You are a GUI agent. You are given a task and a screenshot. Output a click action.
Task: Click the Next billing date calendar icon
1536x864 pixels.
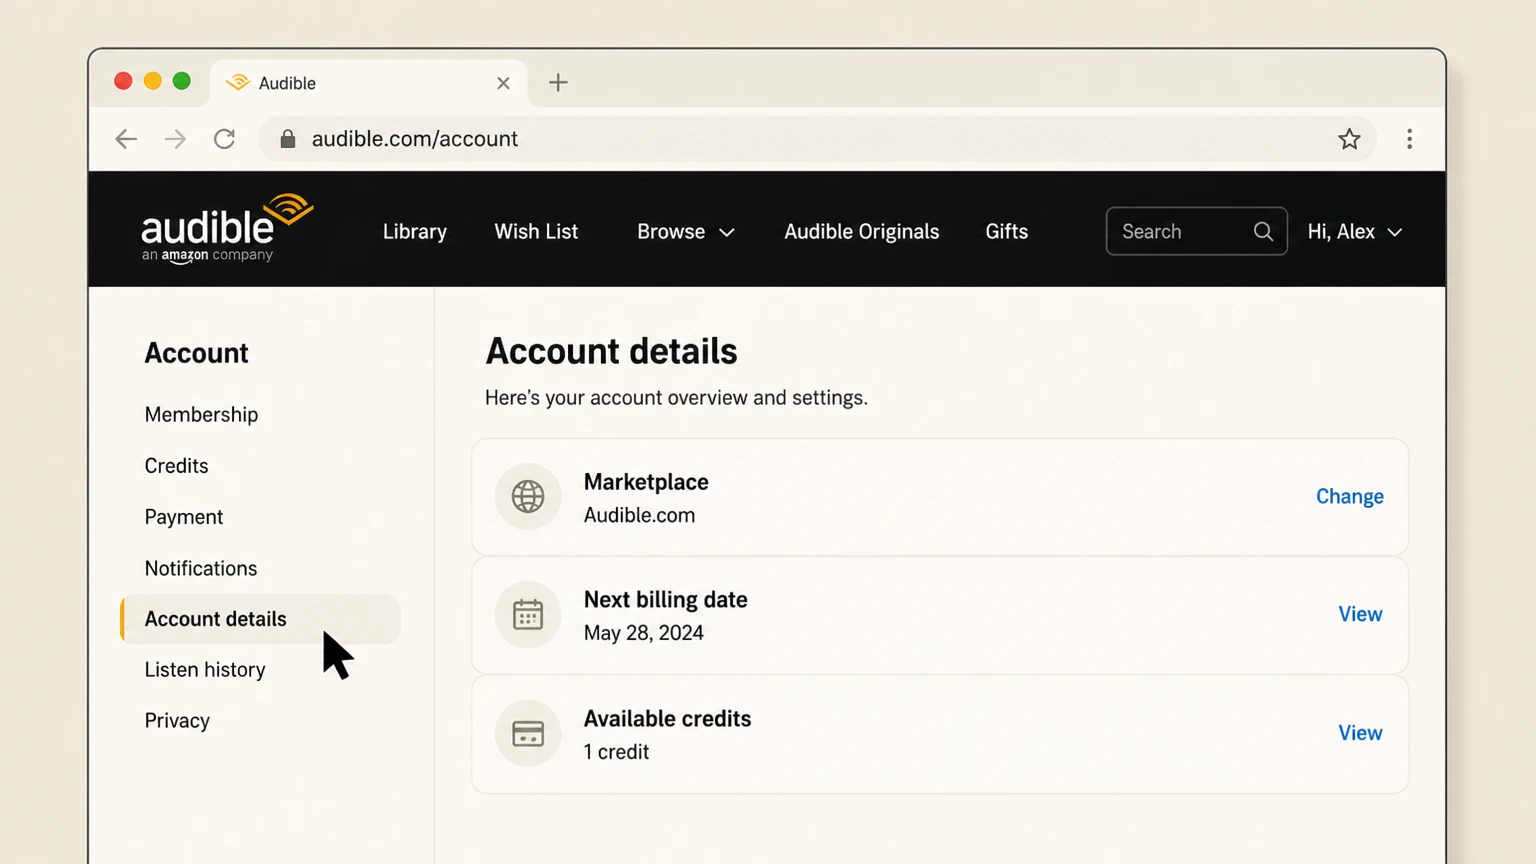528,614
